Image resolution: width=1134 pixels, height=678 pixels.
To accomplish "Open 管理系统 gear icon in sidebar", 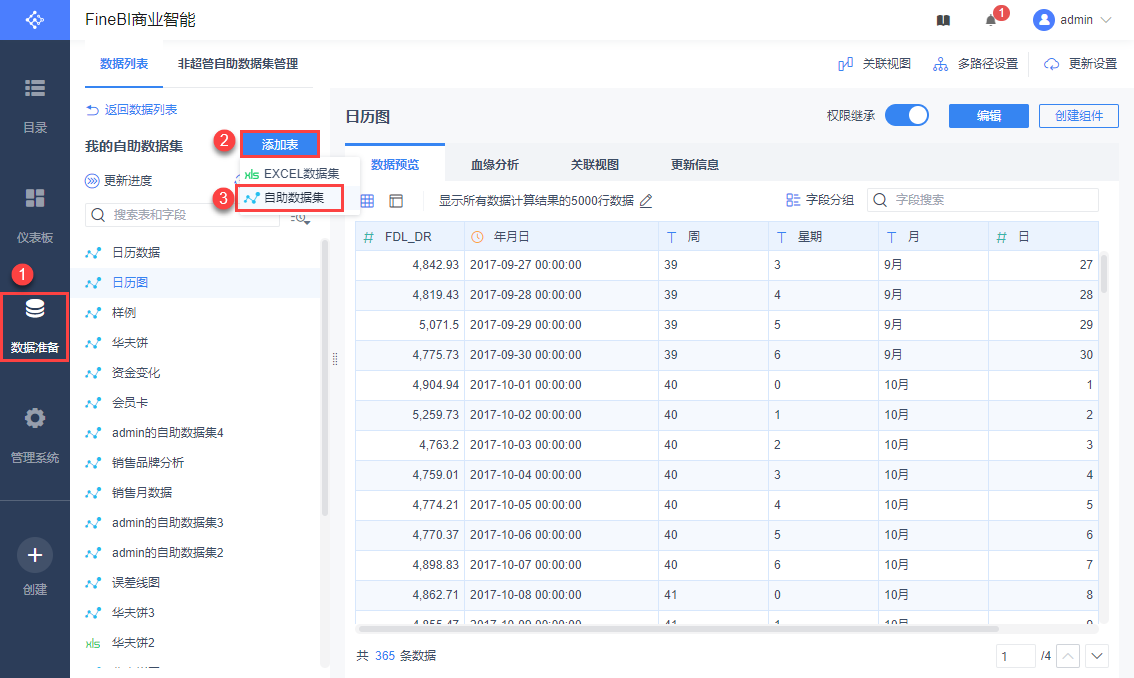I will tap(35, 418).
